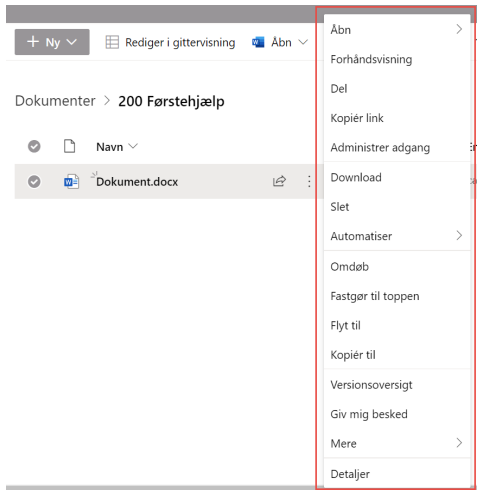Select Download from the context menu
The width and height of the screenshot is (481, 495).
397,177
